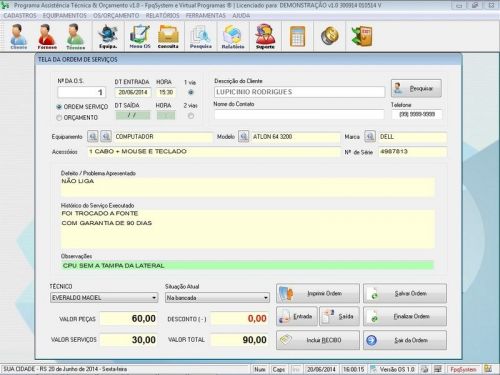Click the exit door toolbar icon
This screenshot has height=375, width=500.
(362, 36)
